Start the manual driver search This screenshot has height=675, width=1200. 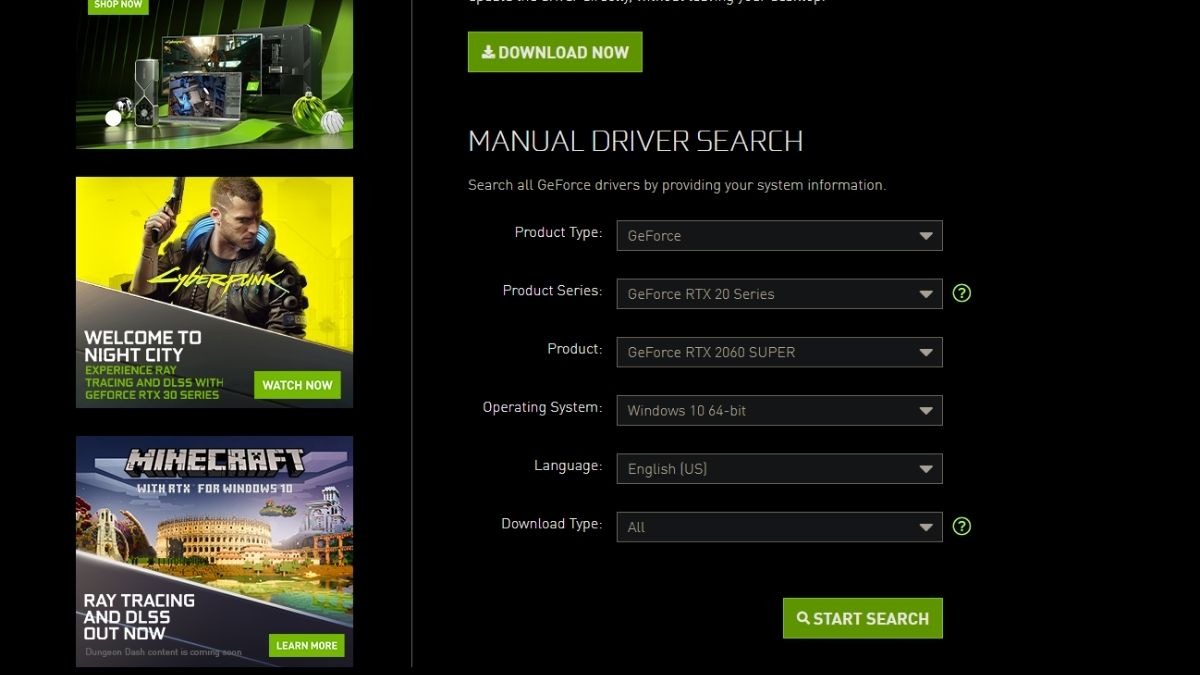[863, 618]
